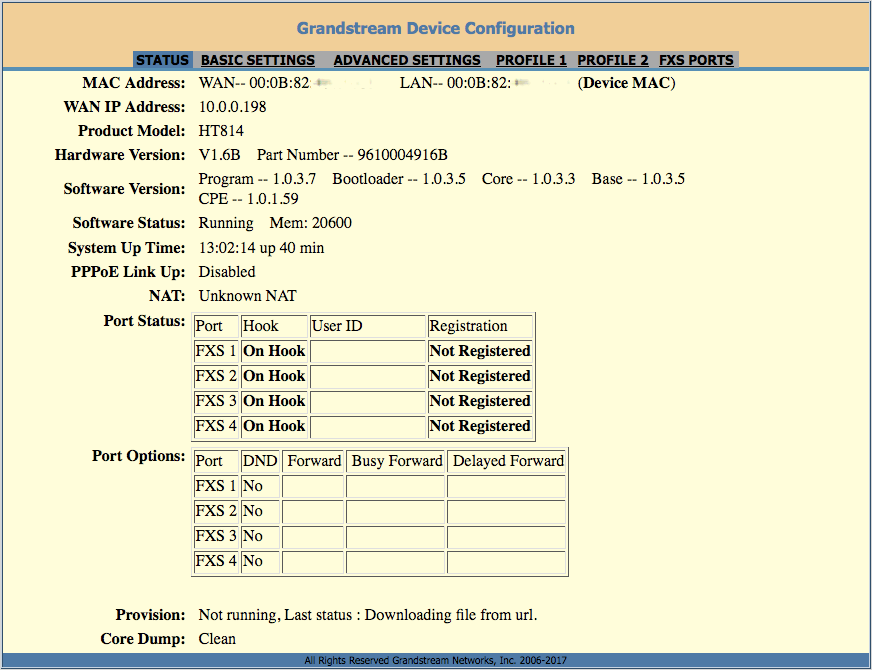The width and height of the screenshot is (872, 670).
Task: Click Part Number 9610004916B
Action: pos(352,155)
